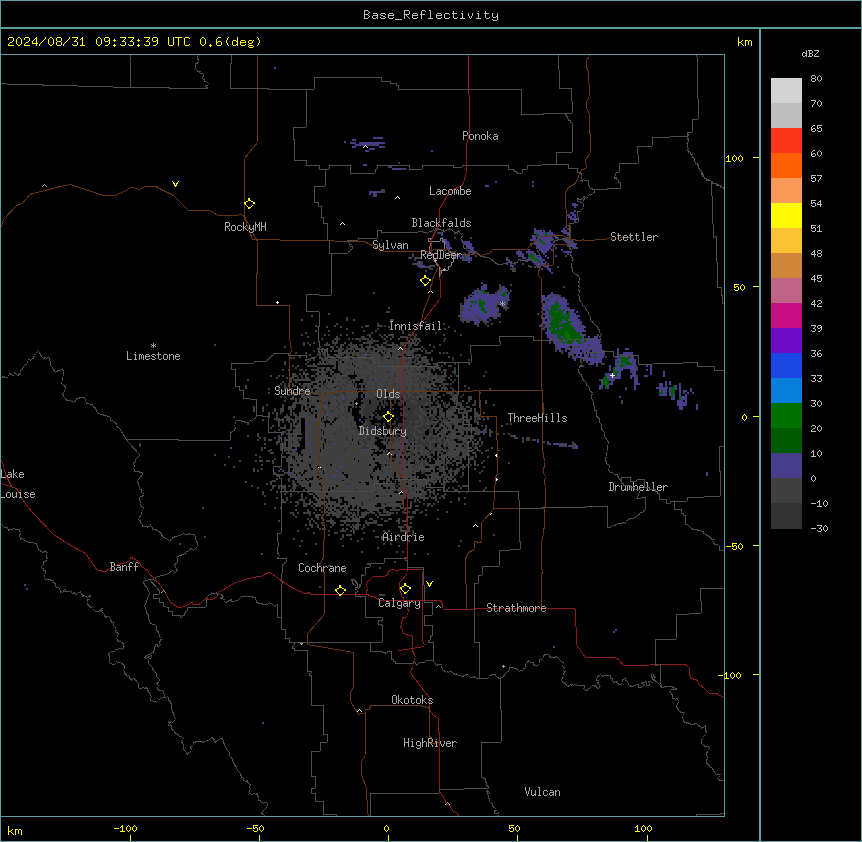This screenshot has height=842, width=862.
Task: Click the yellow diamond marker above Calgary label
Action: point(405,589)
